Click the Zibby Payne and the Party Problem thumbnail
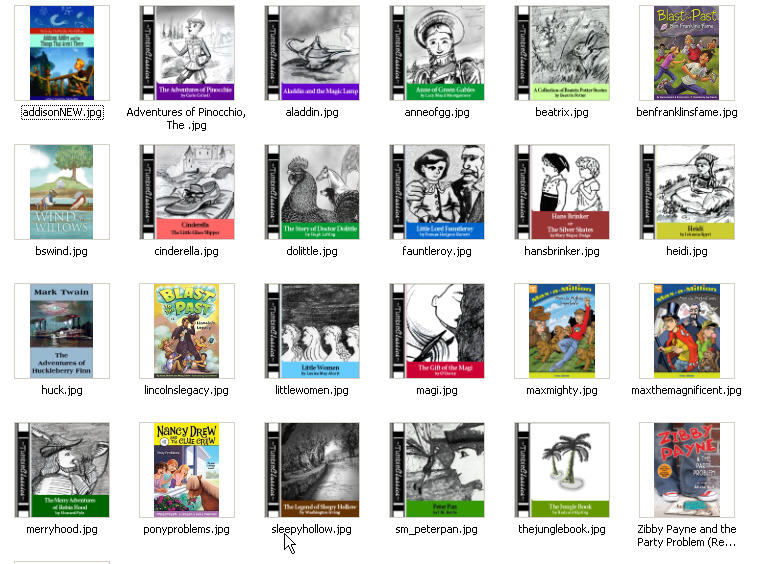This screenshot has width=760, height=564. tap(687, 470)
